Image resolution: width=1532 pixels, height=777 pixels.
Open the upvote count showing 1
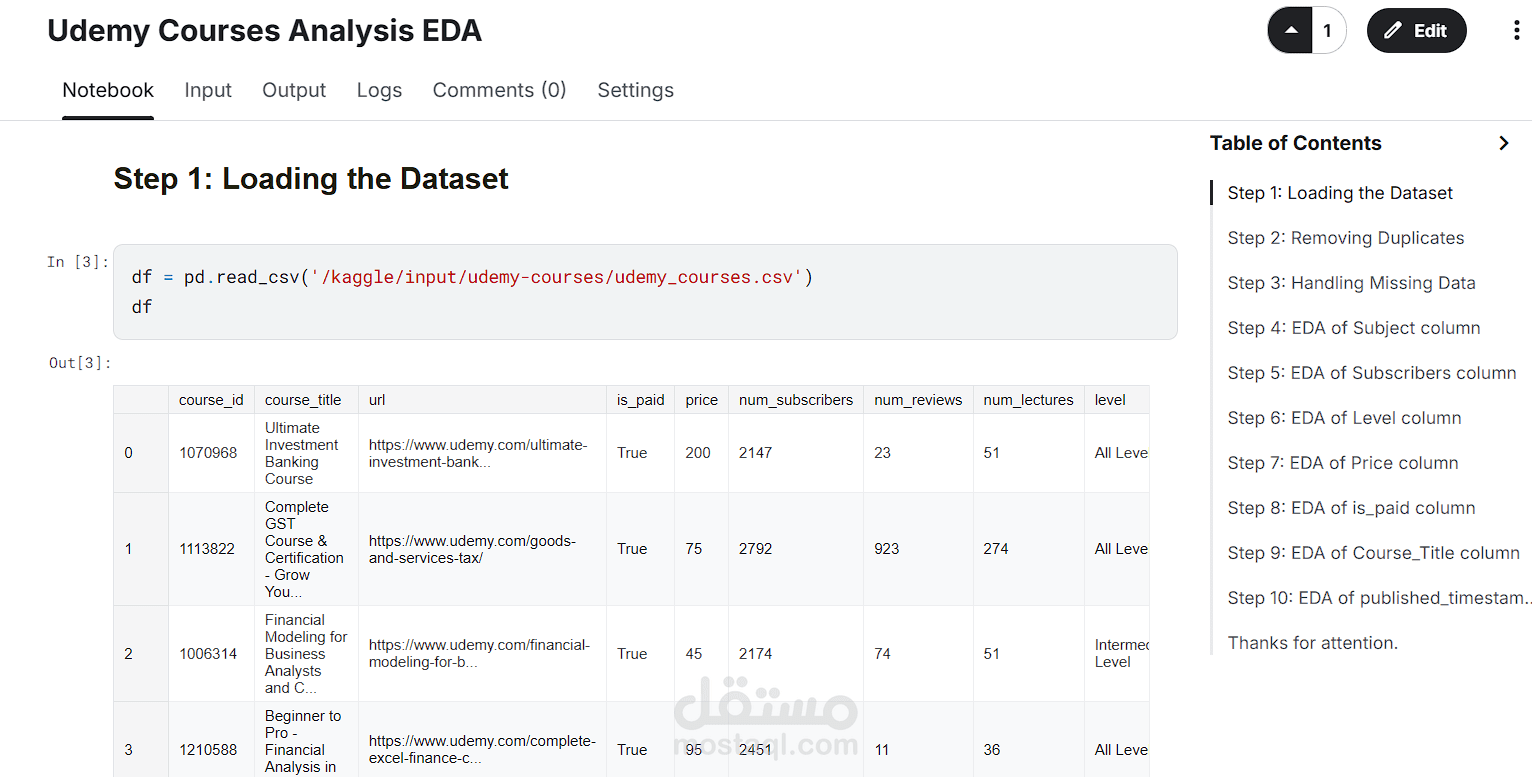point(1328,31)
